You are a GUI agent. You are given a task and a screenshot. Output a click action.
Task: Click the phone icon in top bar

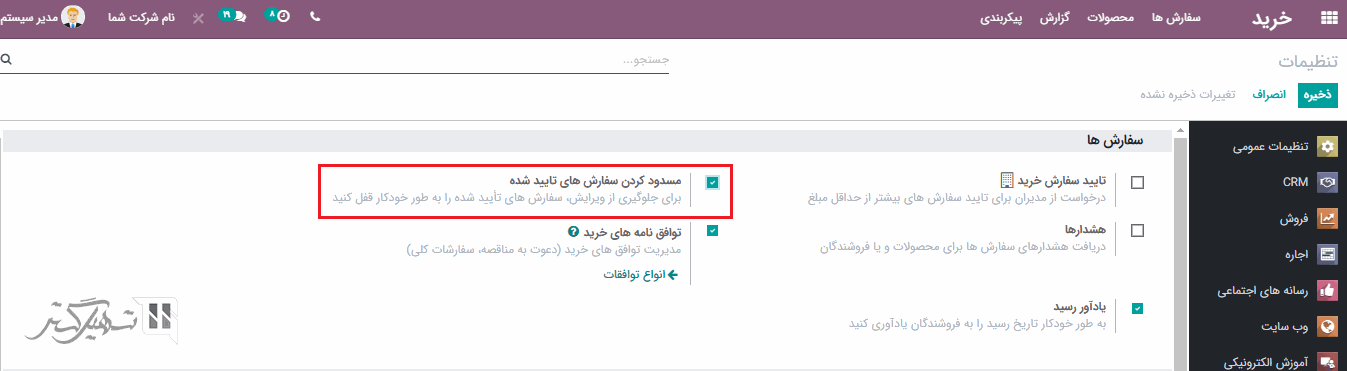tap(315, 17)
